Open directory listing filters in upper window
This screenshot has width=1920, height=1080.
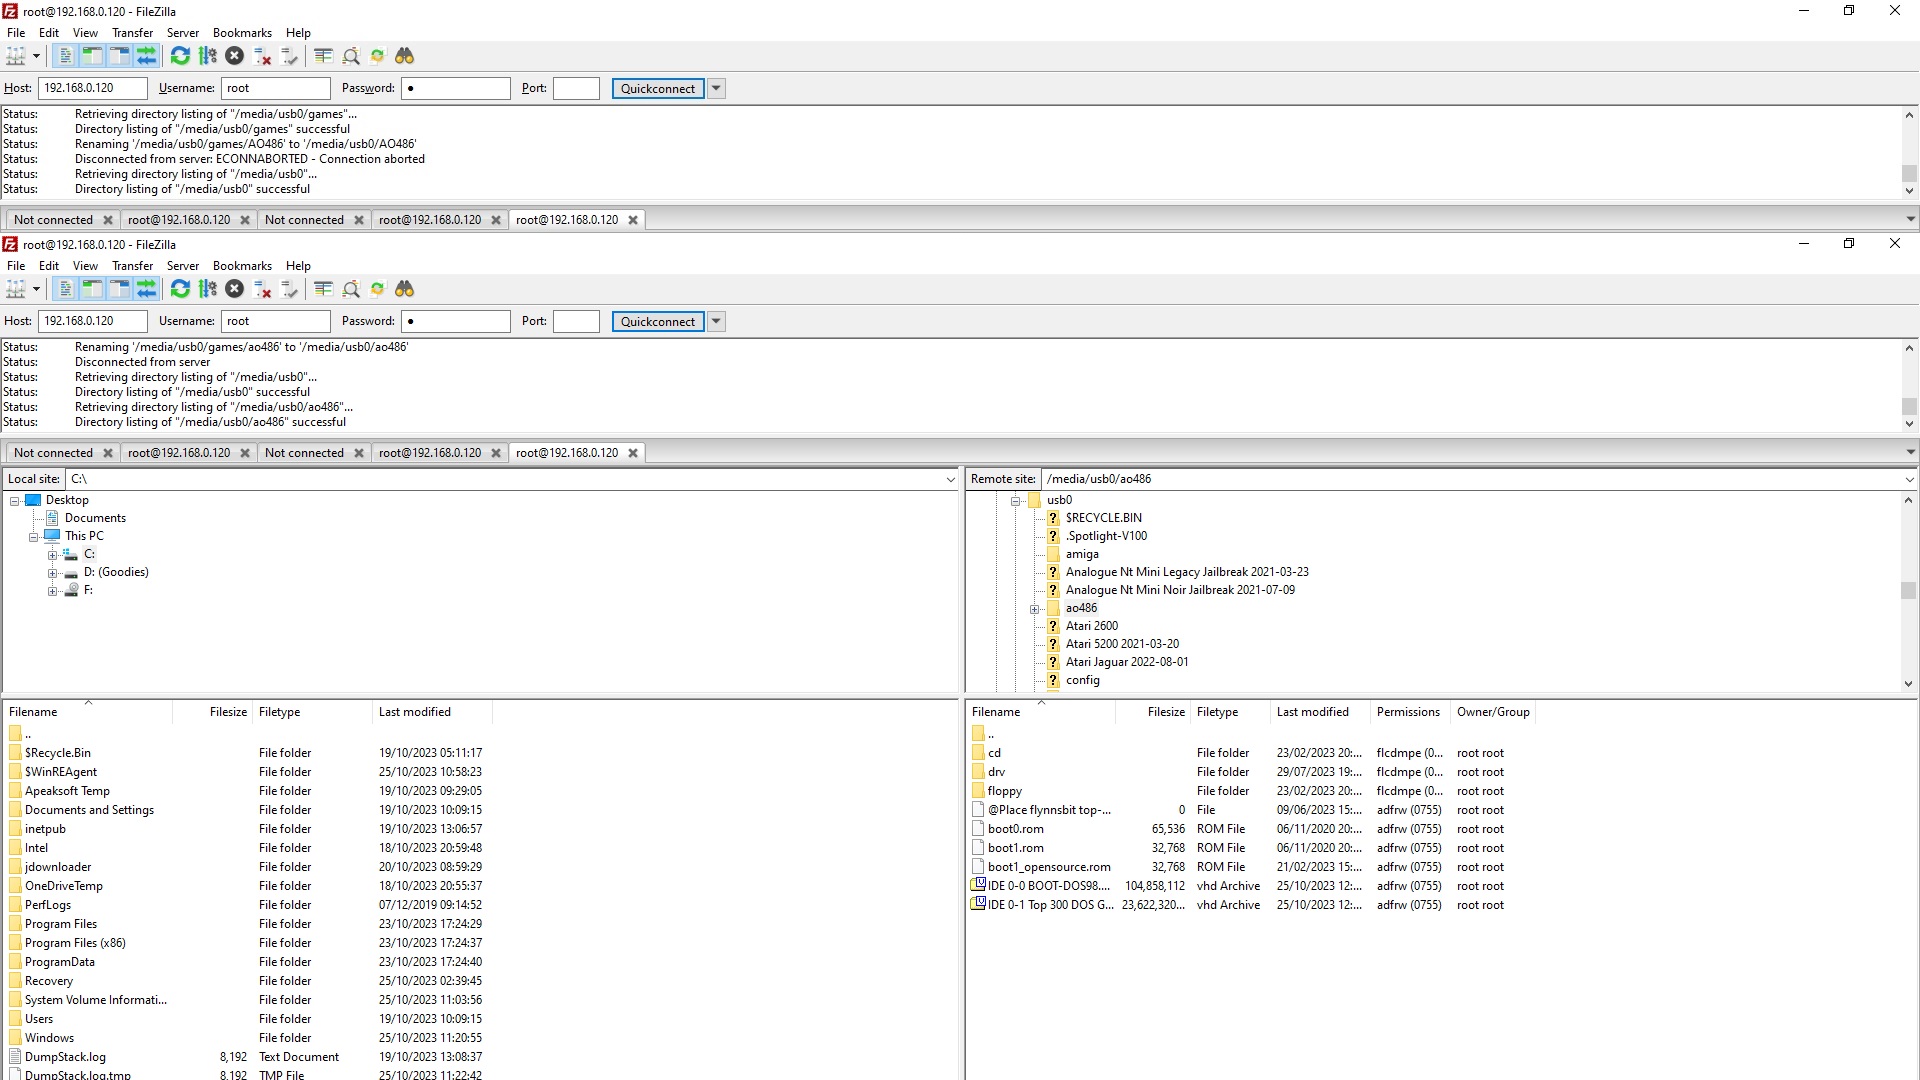[x=323, y=56]
